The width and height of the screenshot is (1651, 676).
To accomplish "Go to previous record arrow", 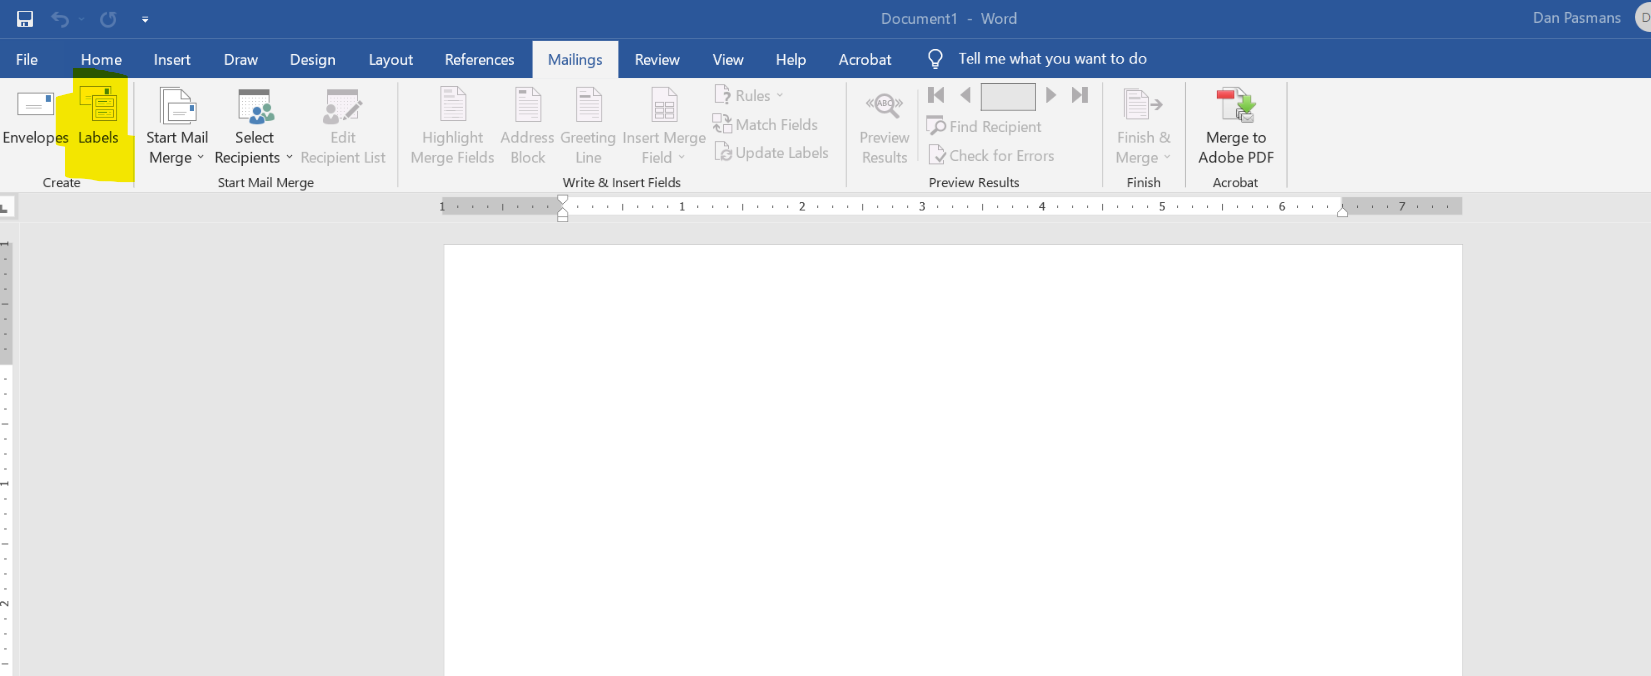I will [x=965, y=95].
